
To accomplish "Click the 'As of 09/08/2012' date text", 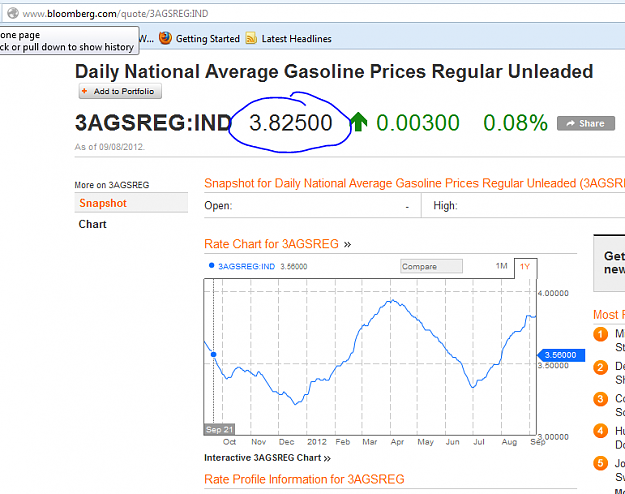I will 110,147.
